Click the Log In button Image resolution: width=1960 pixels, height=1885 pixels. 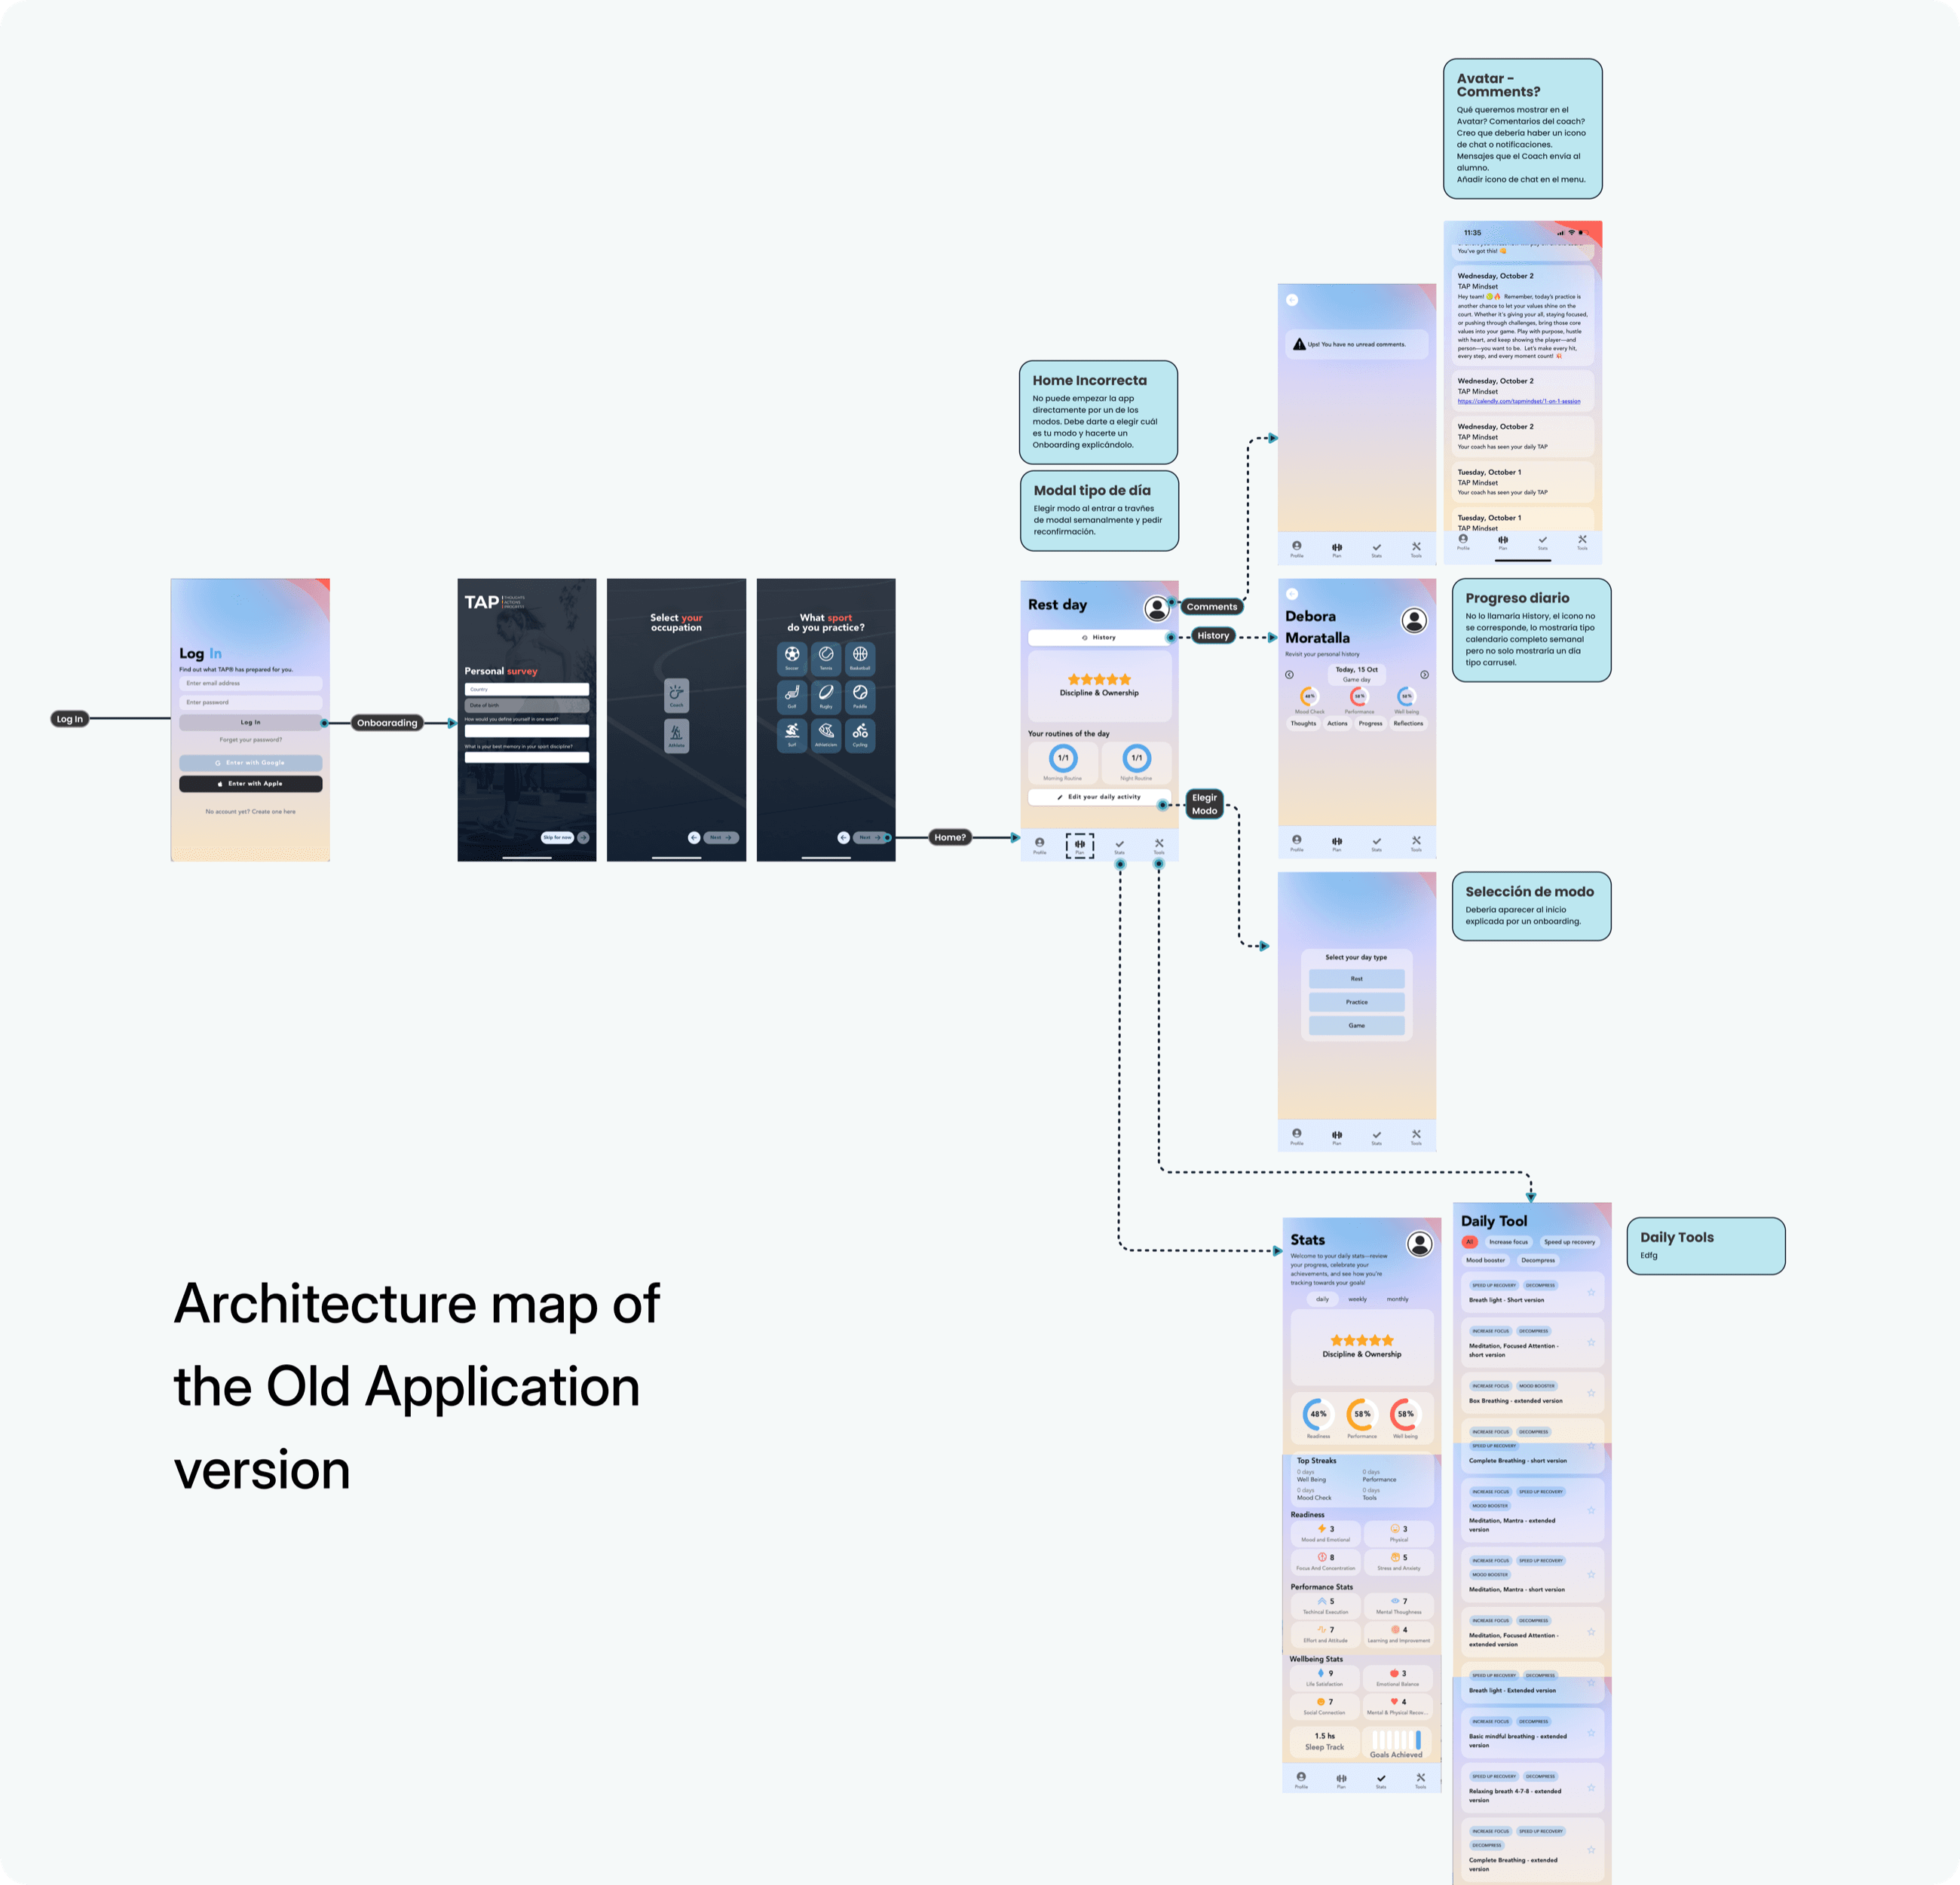[x=251, y=722]
